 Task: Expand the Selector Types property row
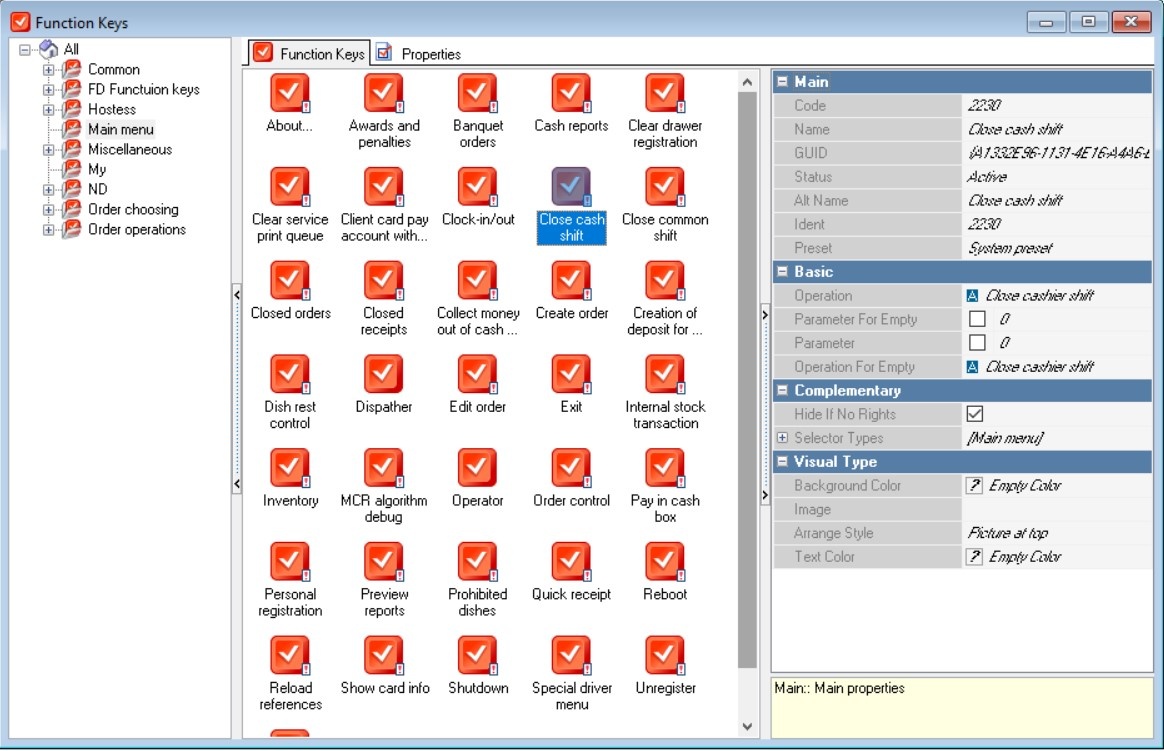[783, 438]
